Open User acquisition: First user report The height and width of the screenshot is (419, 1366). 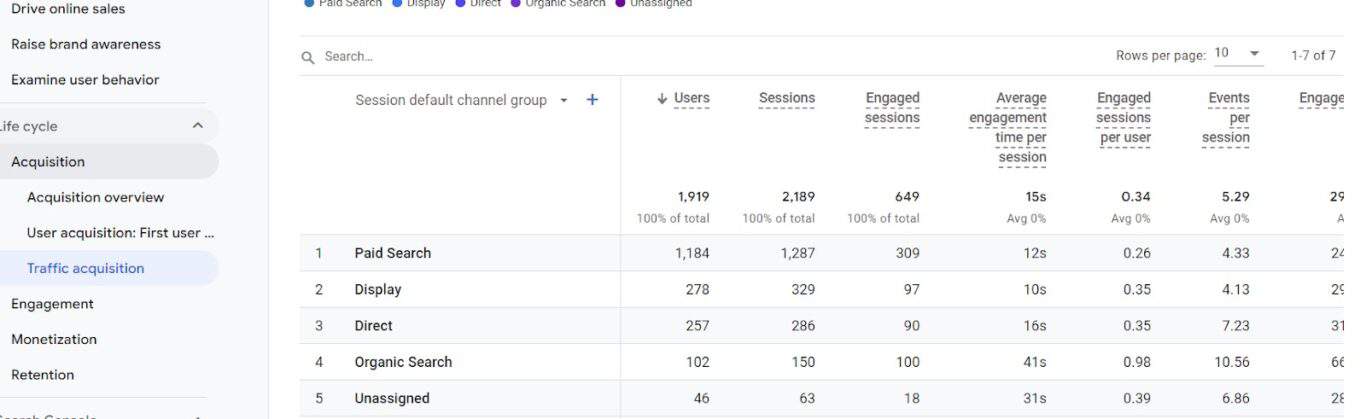pos(120,233)
